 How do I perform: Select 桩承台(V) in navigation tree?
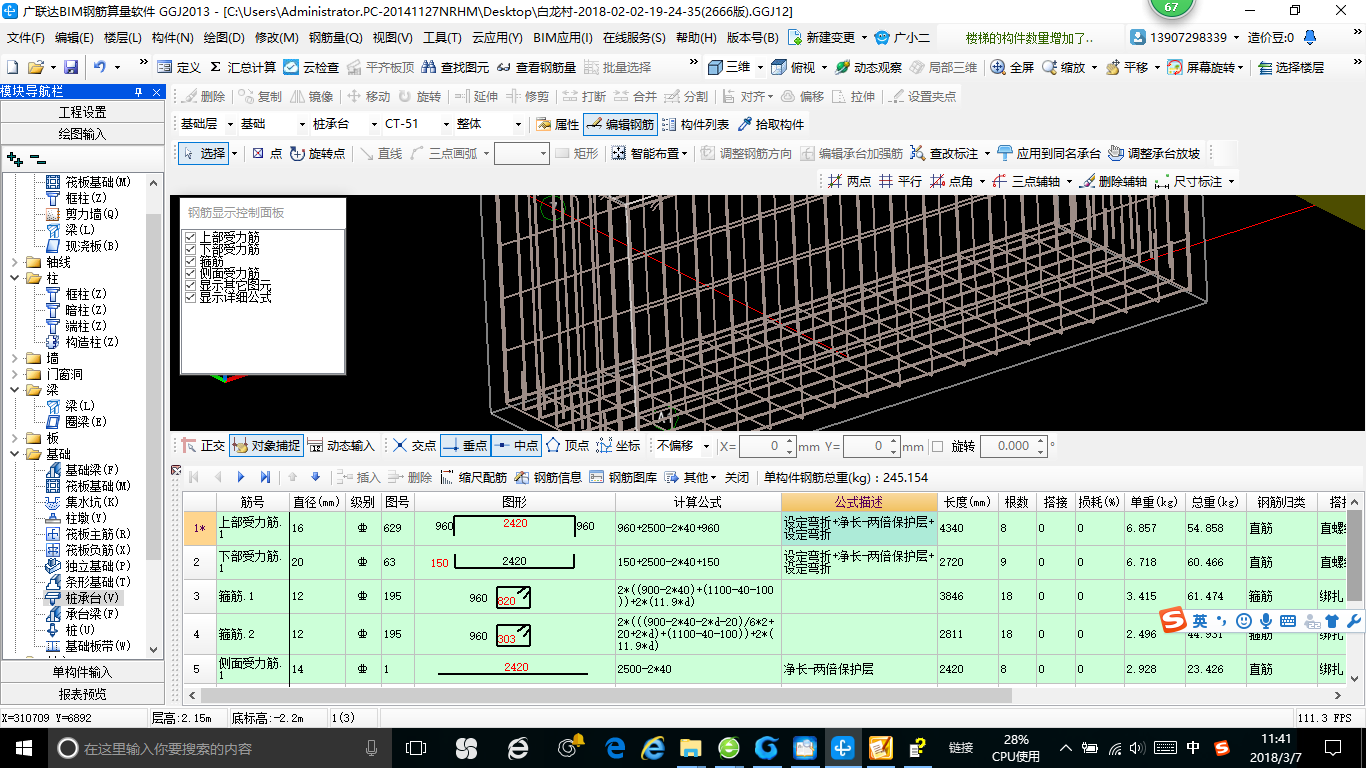(x=92, y=598)
